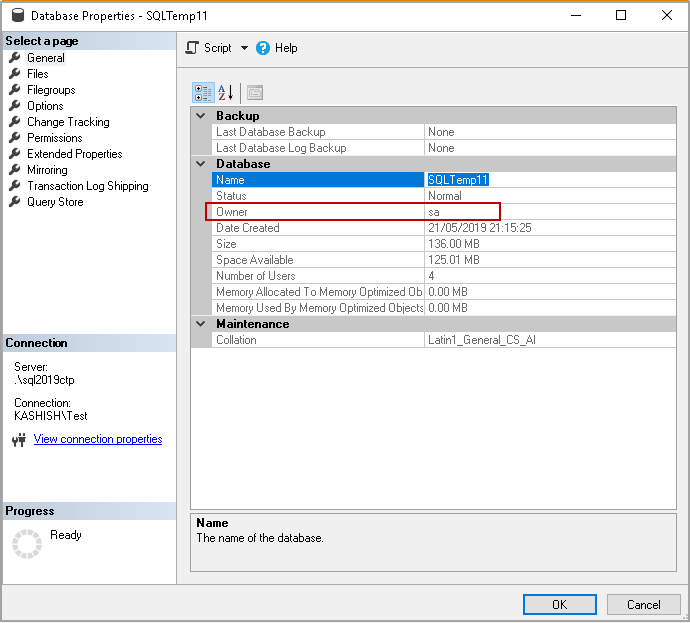Screen dimensions: 690x623
Task: Click the Help question mark icon
Action: click(x=263, y=48)
